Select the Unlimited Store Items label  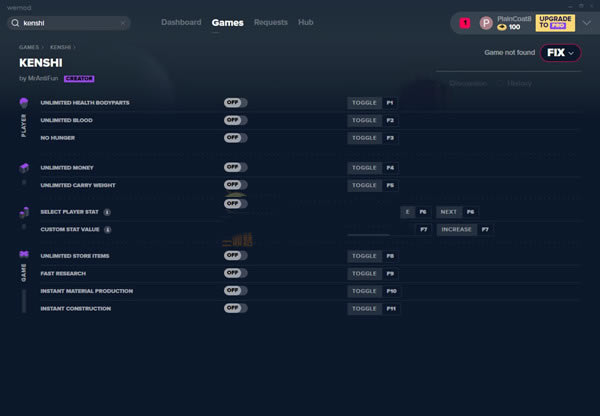pos(75,256)
